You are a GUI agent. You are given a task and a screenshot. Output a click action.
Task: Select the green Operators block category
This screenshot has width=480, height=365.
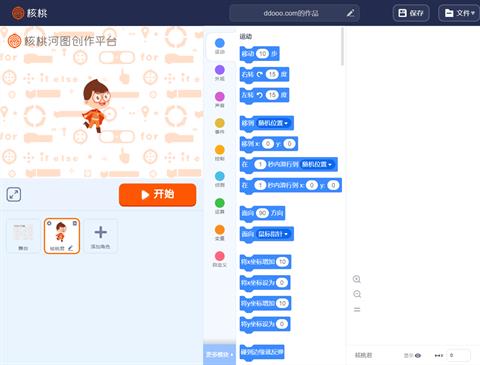tap(220, 206)
